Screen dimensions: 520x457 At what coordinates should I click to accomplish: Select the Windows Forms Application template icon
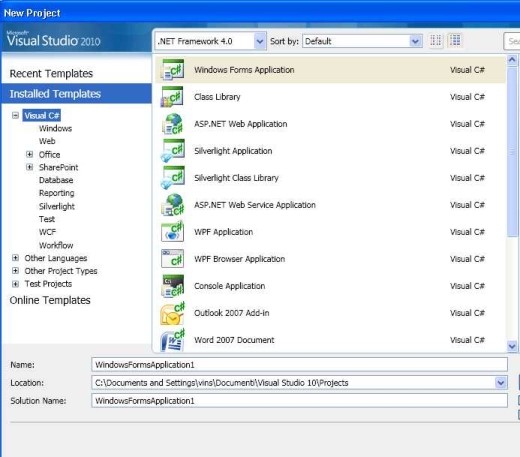pos(172,70)
